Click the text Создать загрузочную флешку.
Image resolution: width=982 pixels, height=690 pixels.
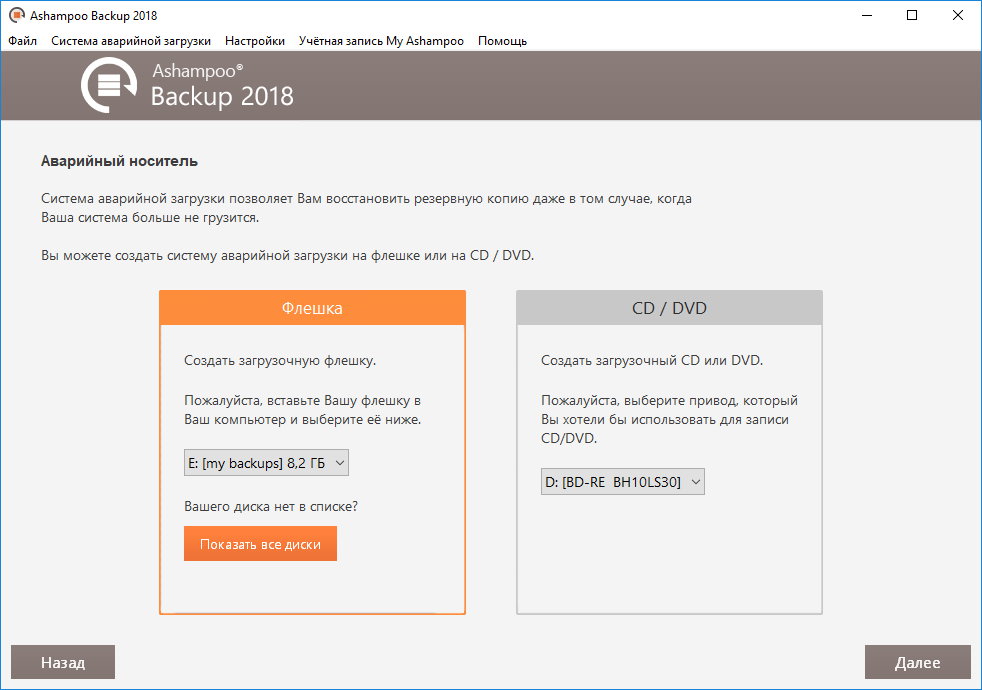click(x=280, y=361)
